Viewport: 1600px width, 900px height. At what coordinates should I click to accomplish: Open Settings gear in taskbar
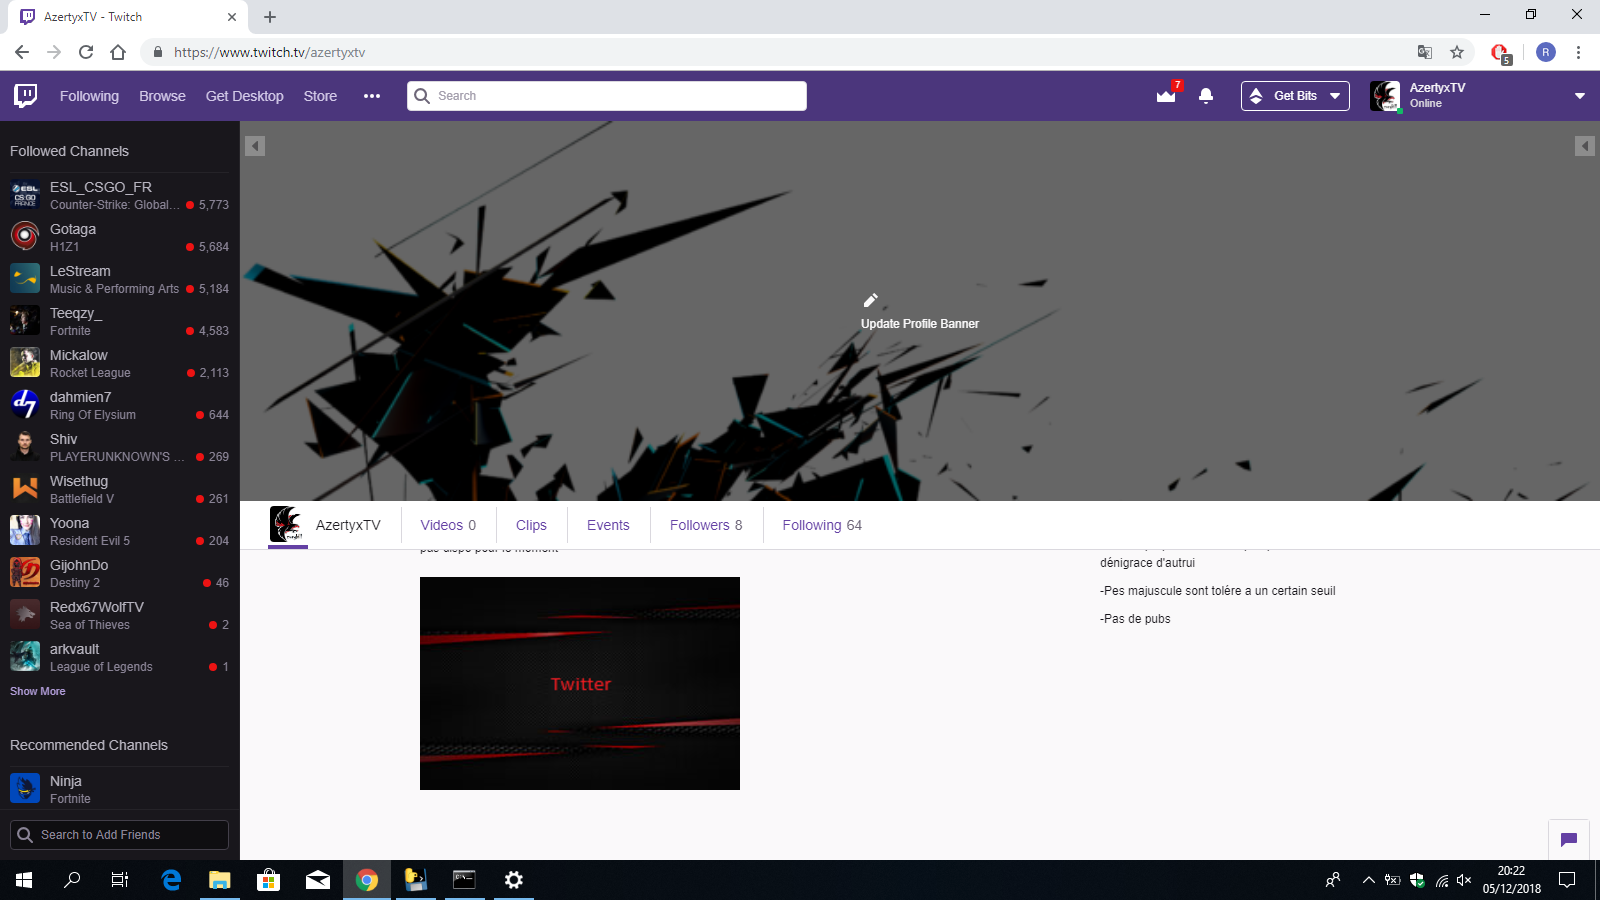point(514,880)
